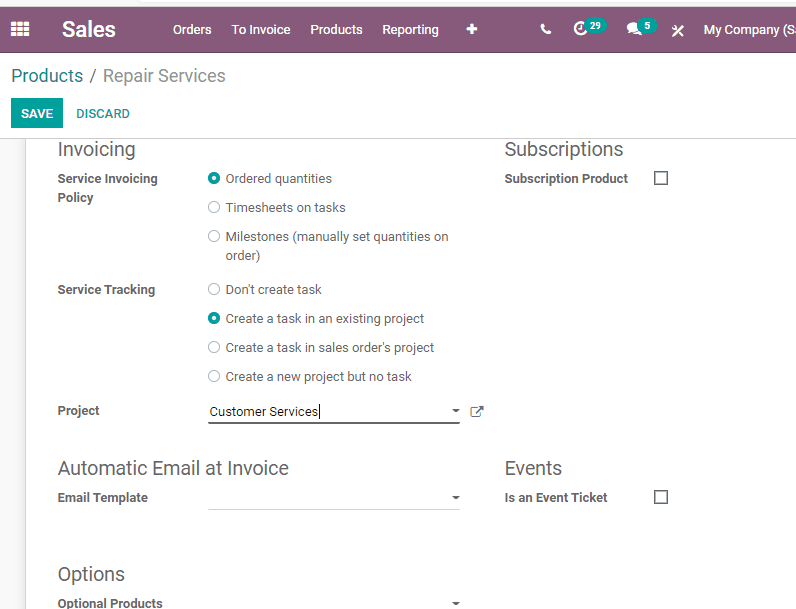Click the Sales app title
Viewport: 796px width, 609px height.
[89, 29]
